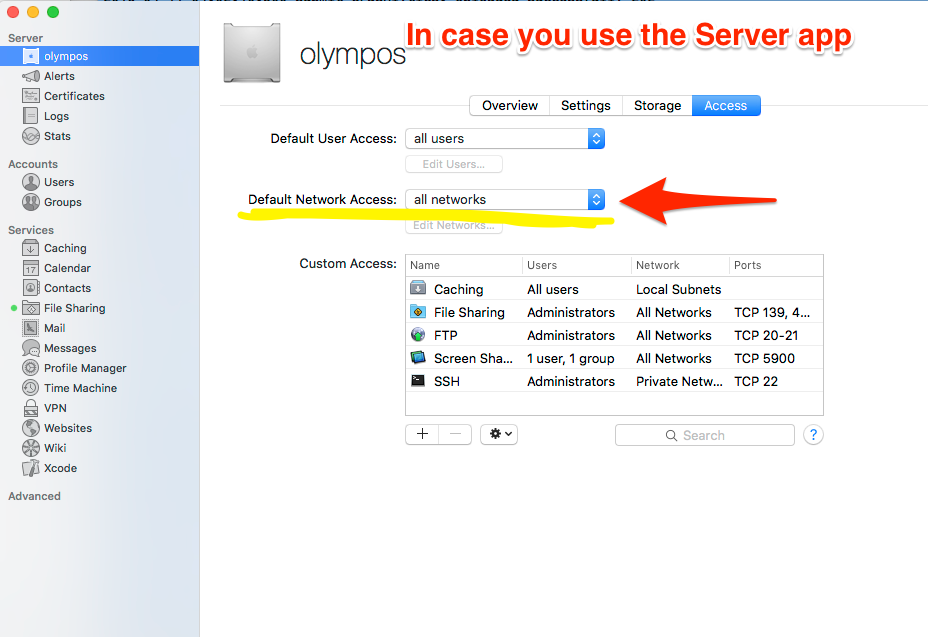
Task: Select the File Sharing service icon in sidebar
Action: (x=31, y=308)
